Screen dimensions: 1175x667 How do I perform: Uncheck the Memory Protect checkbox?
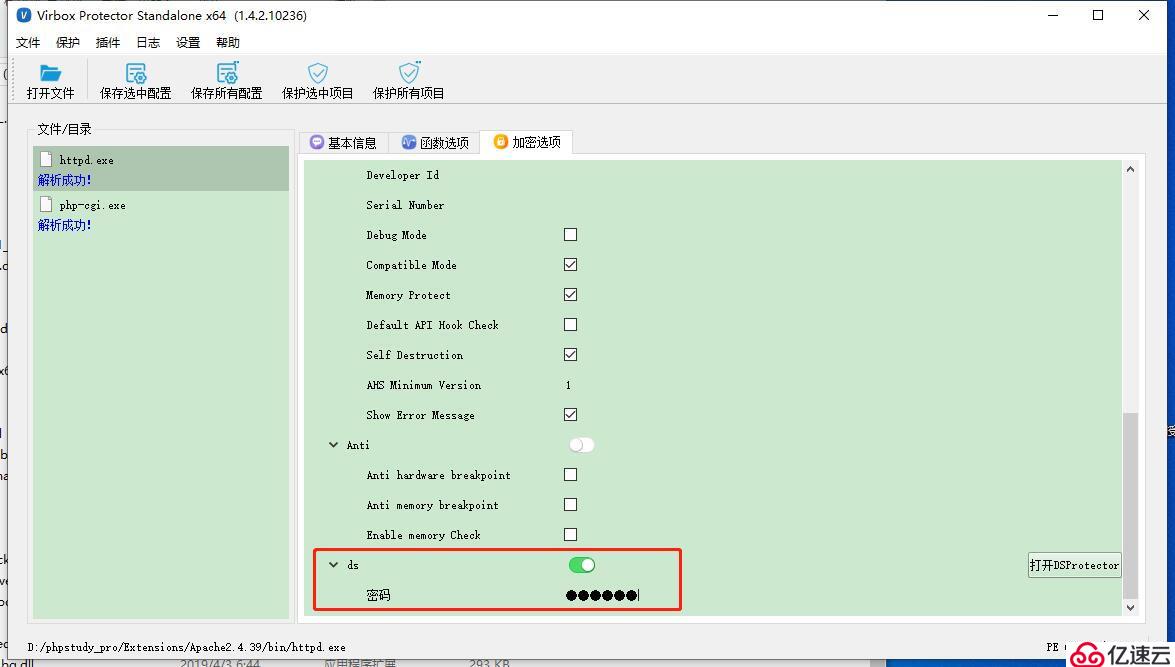(x=570, y=295)
